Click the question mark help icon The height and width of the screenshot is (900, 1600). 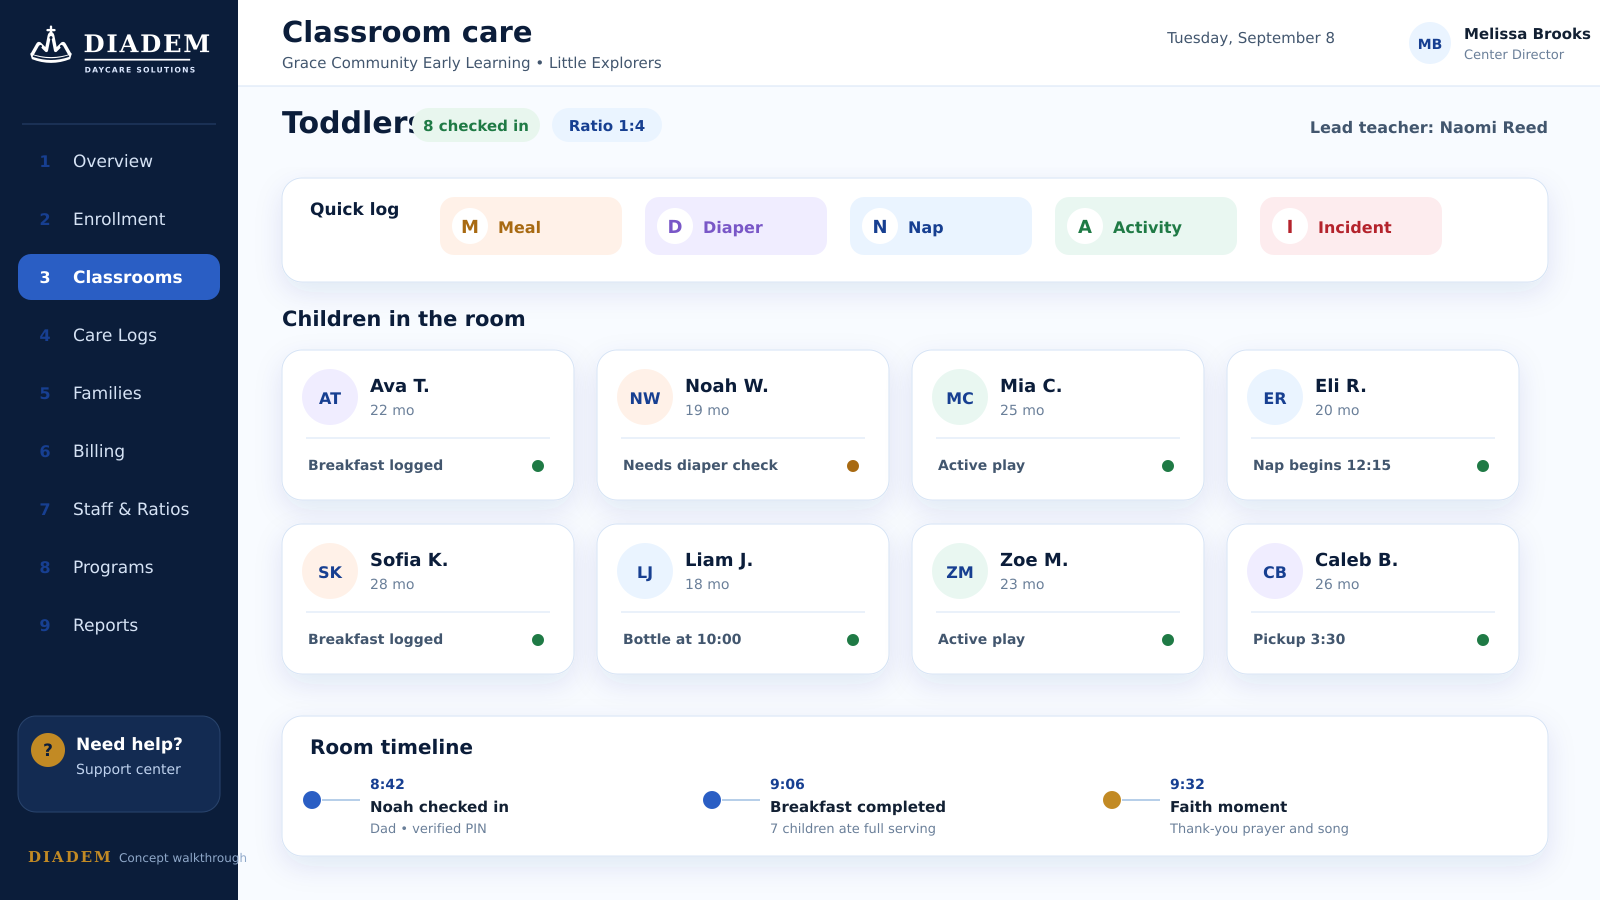coord(48,749)
